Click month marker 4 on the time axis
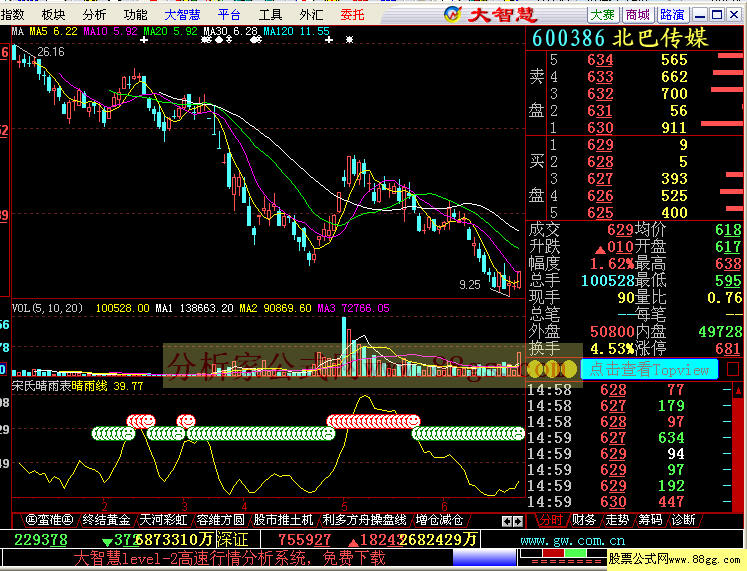 (x=244, y=506)
